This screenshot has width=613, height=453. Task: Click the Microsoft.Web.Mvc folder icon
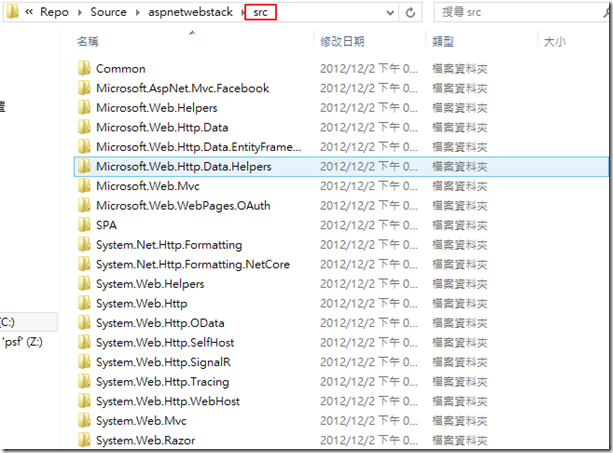[x=84, y=186]
